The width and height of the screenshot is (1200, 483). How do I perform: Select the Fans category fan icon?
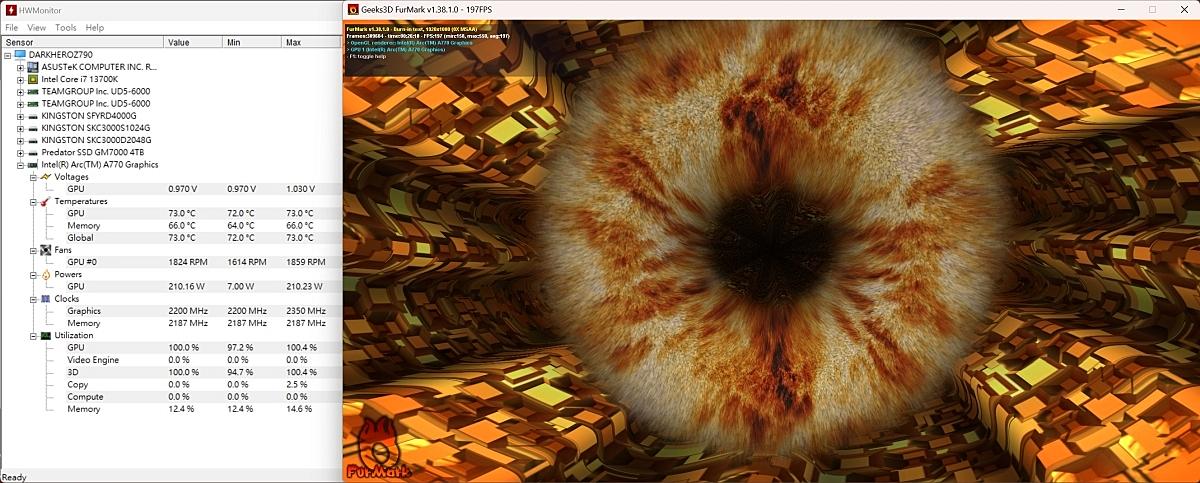(x=45, y=250)
